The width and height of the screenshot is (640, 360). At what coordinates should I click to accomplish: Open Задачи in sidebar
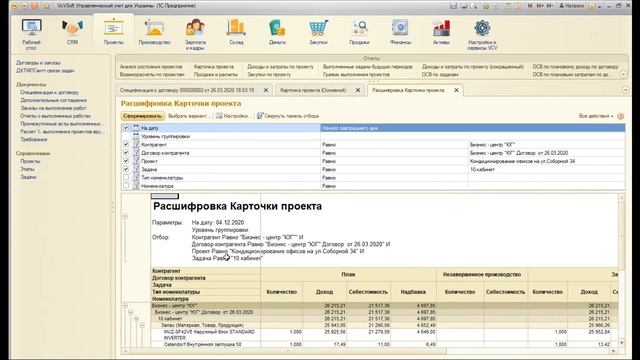28,177
